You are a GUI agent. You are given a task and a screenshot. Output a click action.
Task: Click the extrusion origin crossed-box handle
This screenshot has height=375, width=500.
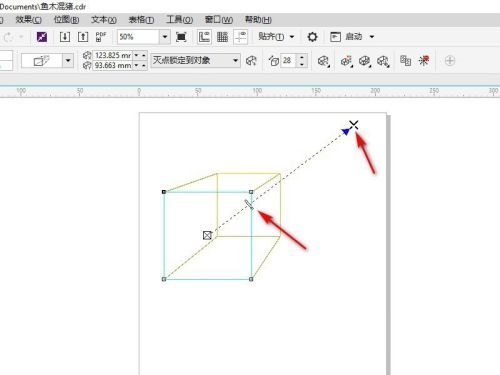coord(207,235)
